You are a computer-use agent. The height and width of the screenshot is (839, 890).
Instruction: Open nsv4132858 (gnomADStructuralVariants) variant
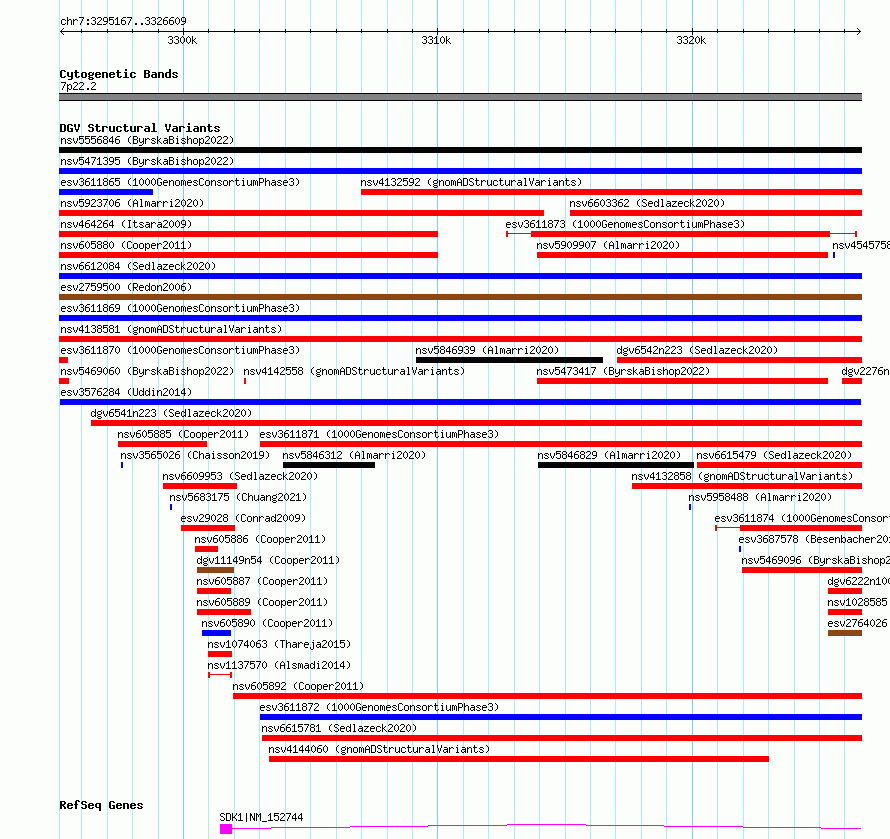coord(742,476)
